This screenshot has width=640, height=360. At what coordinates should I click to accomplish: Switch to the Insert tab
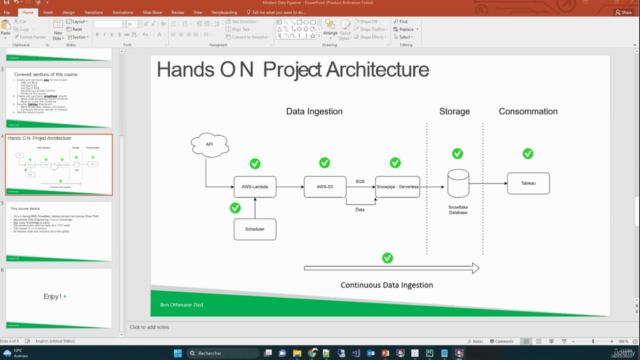[48, 13]
